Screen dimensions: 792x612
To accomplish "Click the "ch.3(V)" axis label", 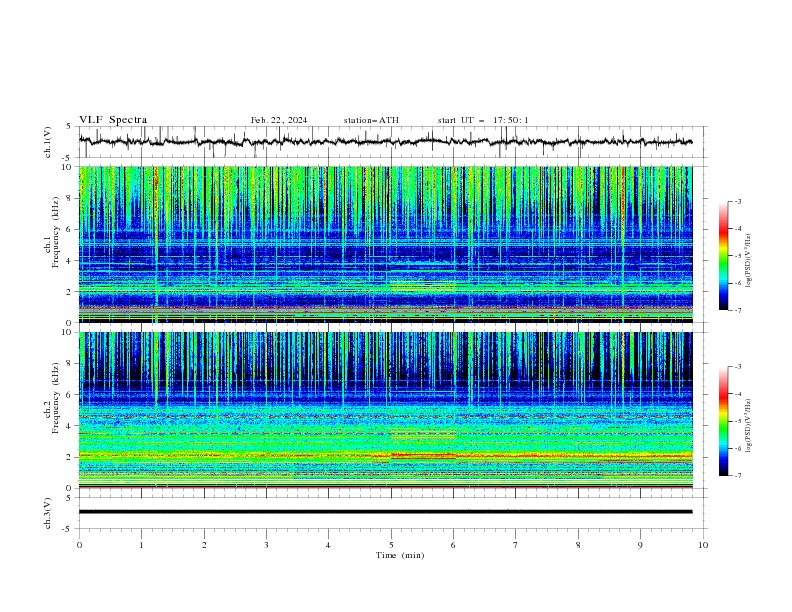I will (x=48, y=513).
